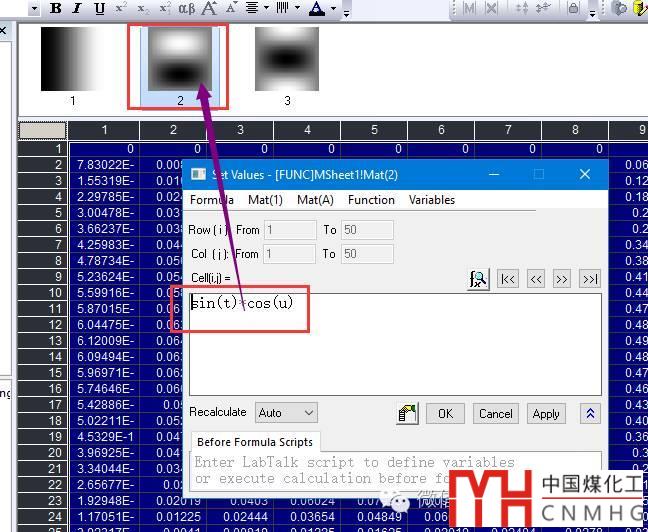This screenshot has width=648, height=532.
Task: Select the Before Formula Scripts tab
Action: (255, 442)
